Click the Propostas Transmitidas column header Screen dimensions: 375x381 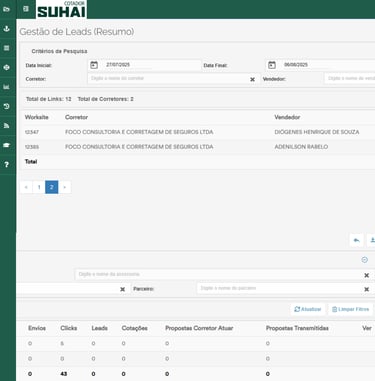(x=297, y=328)
